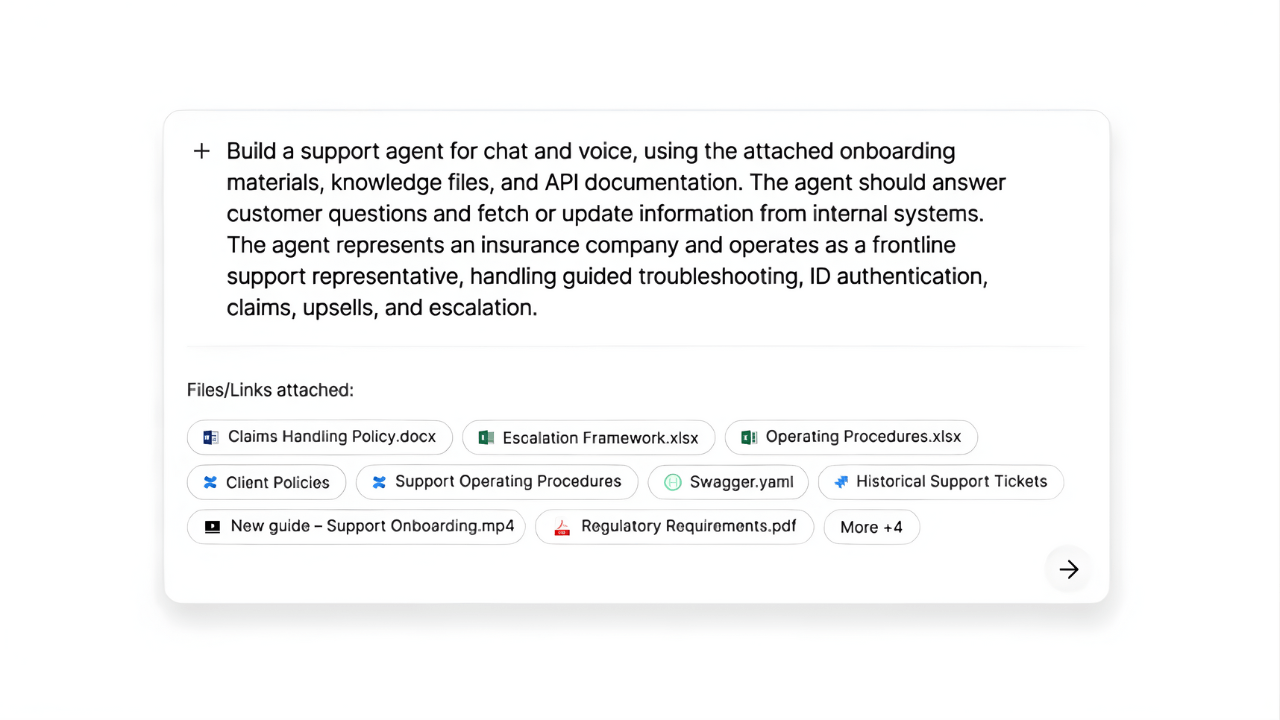Expand the More +4 attachments chip
The height and width of the screenshot is (720, 1280).
[871, 527]
